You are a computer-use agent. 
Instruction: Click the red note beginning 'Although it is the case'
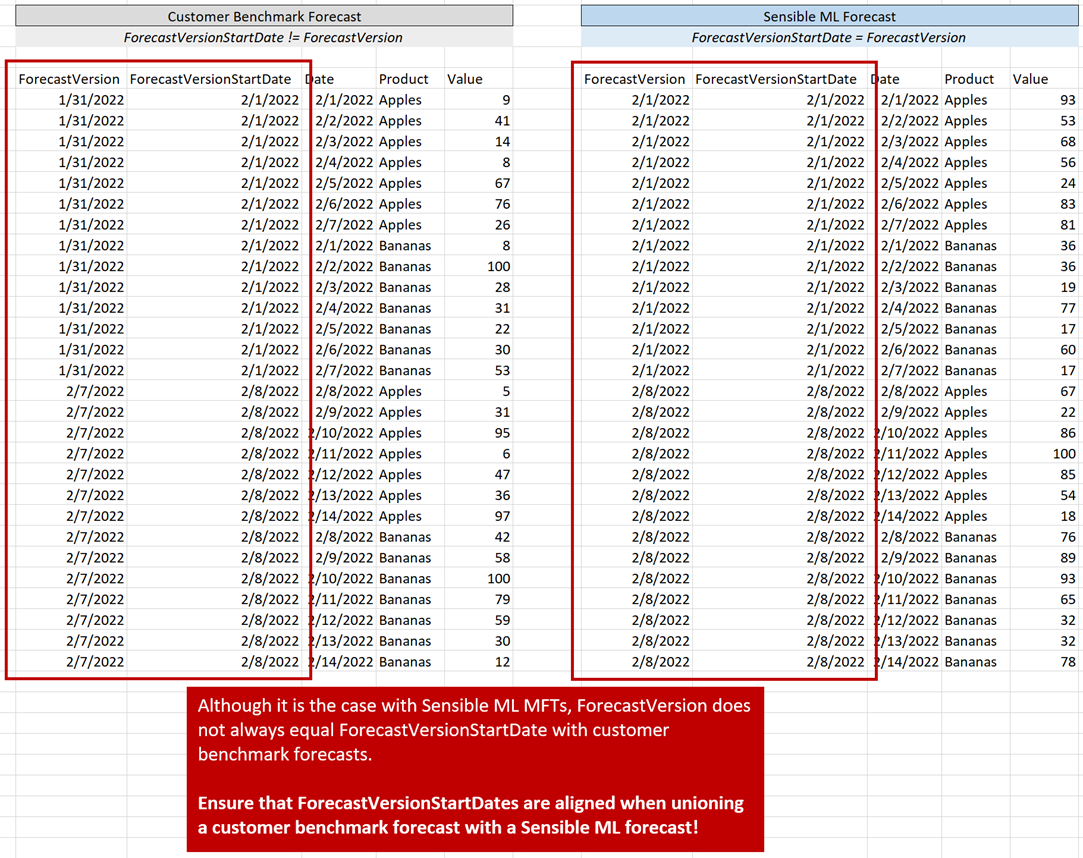pyautogui.click(x=475, y=769)
